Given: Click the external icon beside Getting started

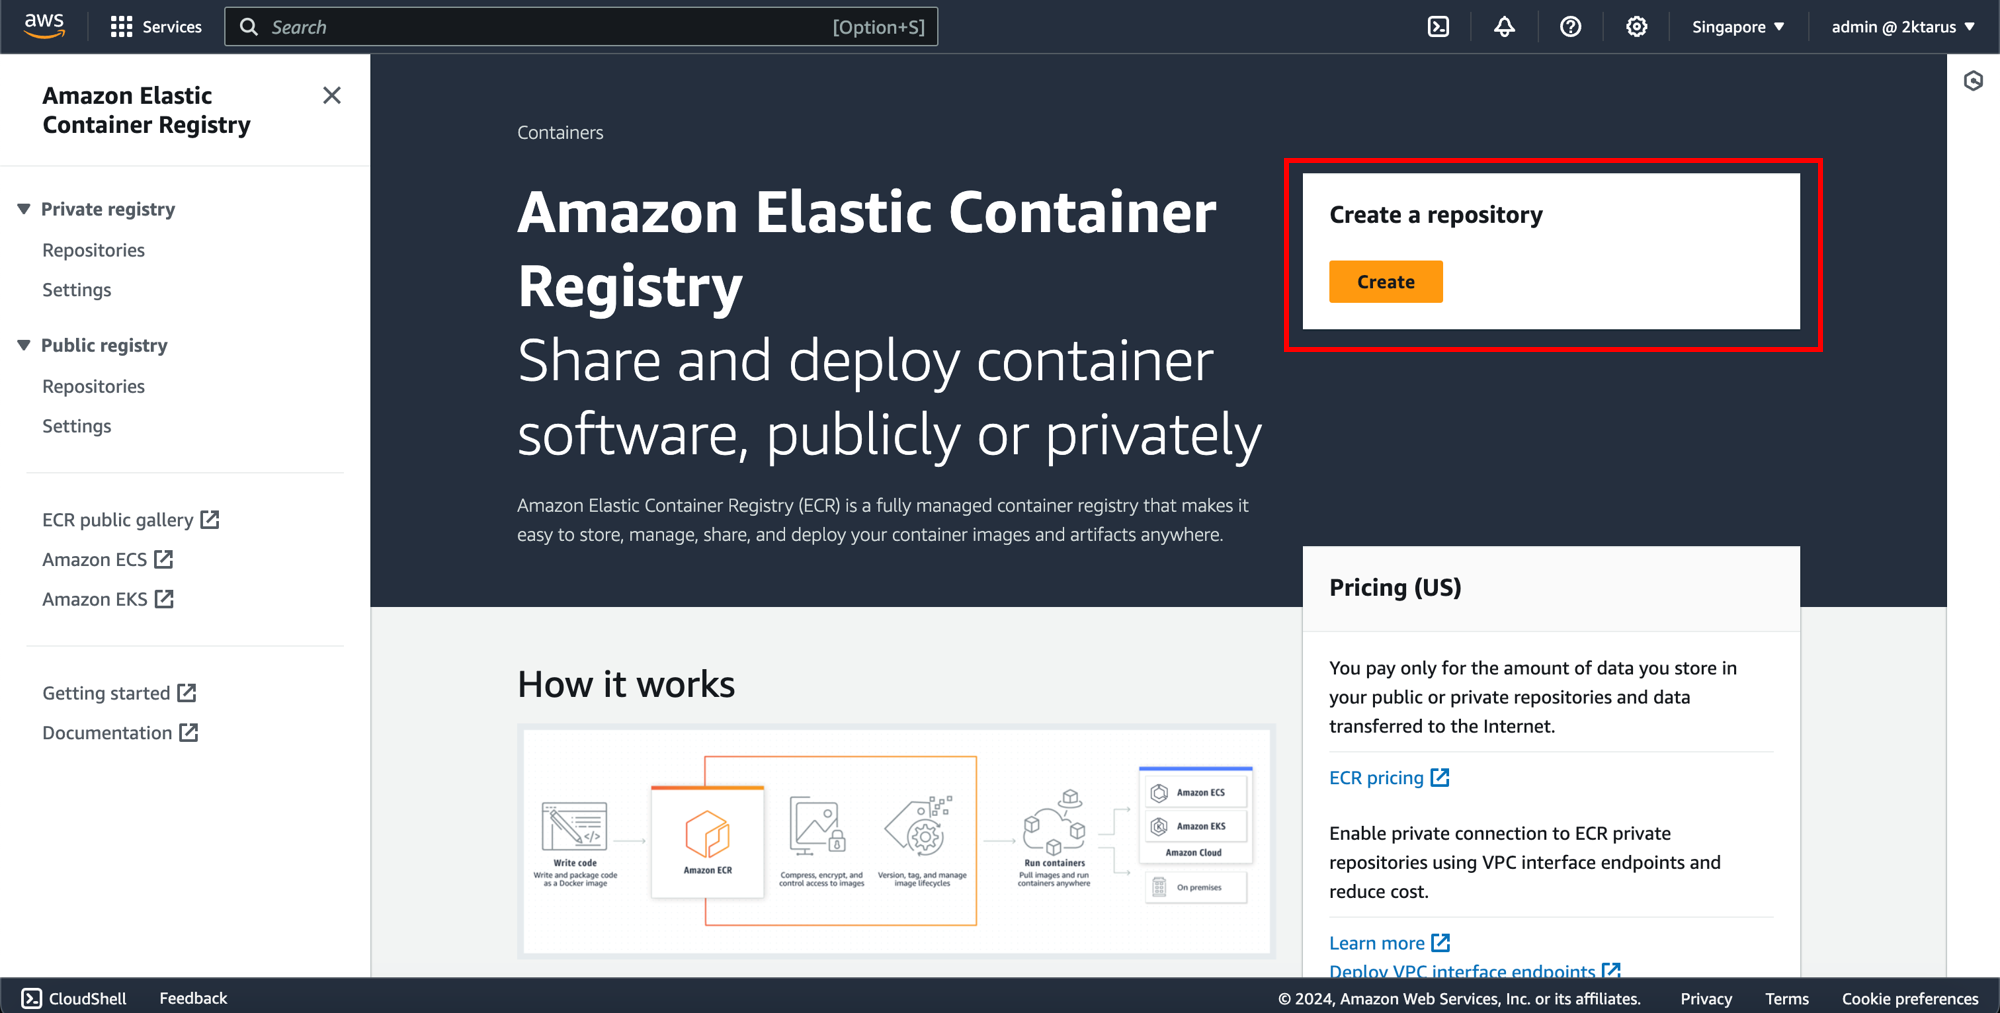Looking at the screenshot, I should click(x=187, y=692).
